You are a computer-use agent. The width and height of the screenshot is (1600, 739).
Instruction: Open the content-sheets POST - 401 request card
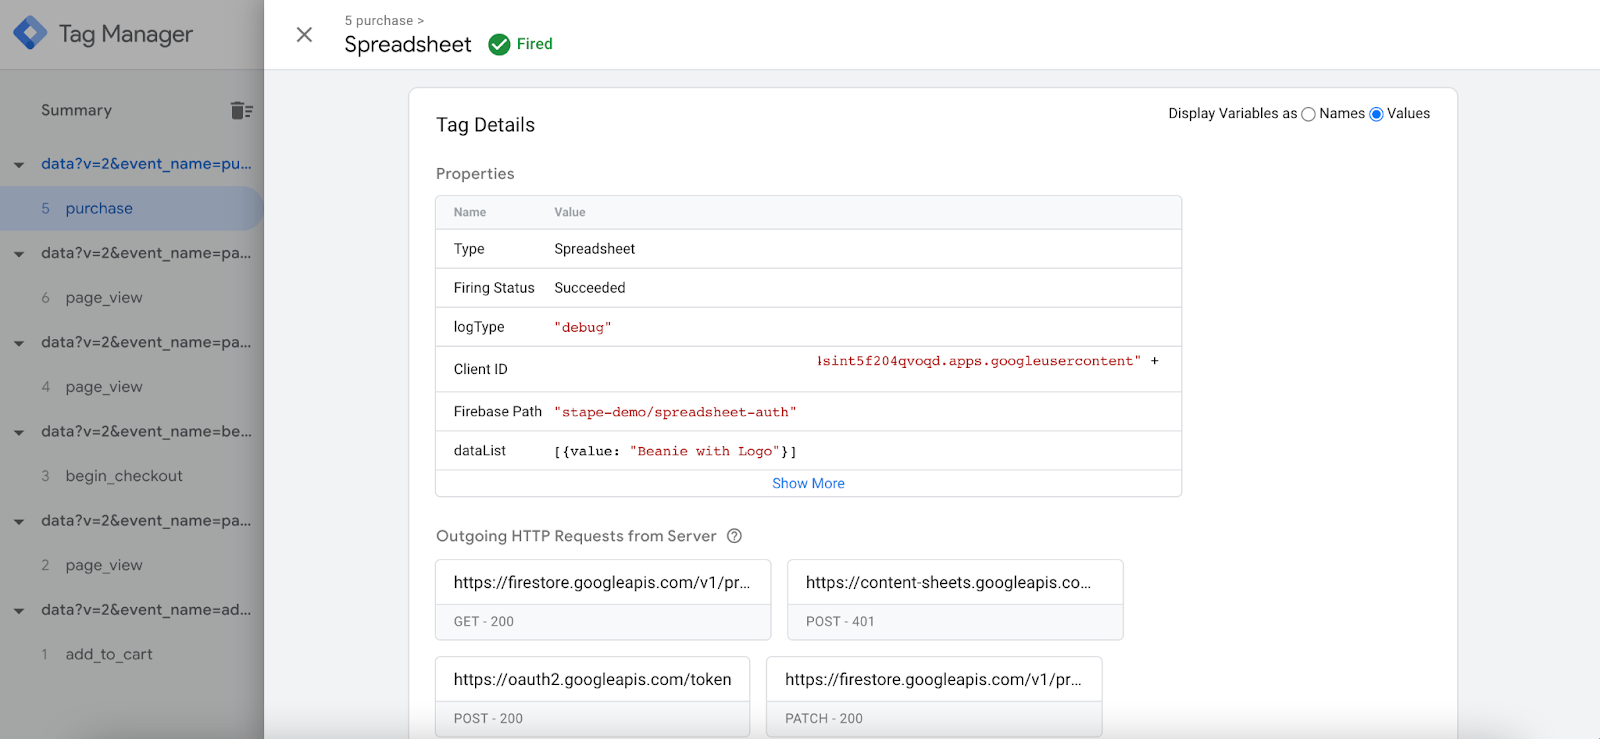point(955,599)
